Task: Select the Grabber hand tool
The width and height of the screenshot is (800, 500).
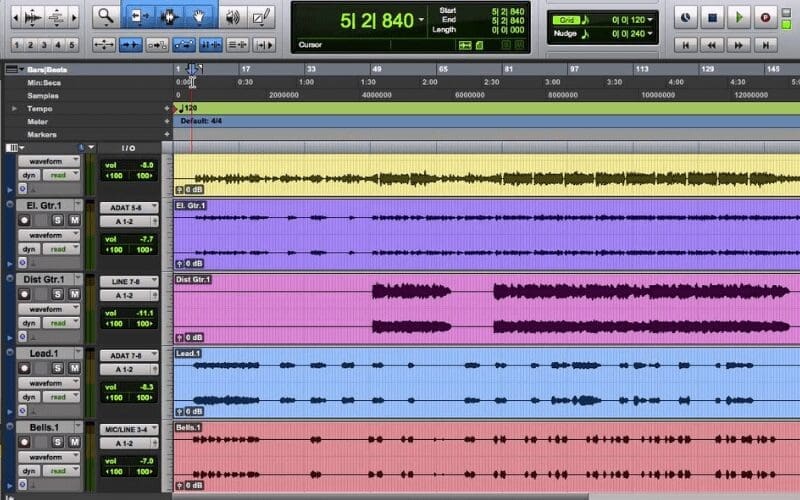Action: click(198, 17)
